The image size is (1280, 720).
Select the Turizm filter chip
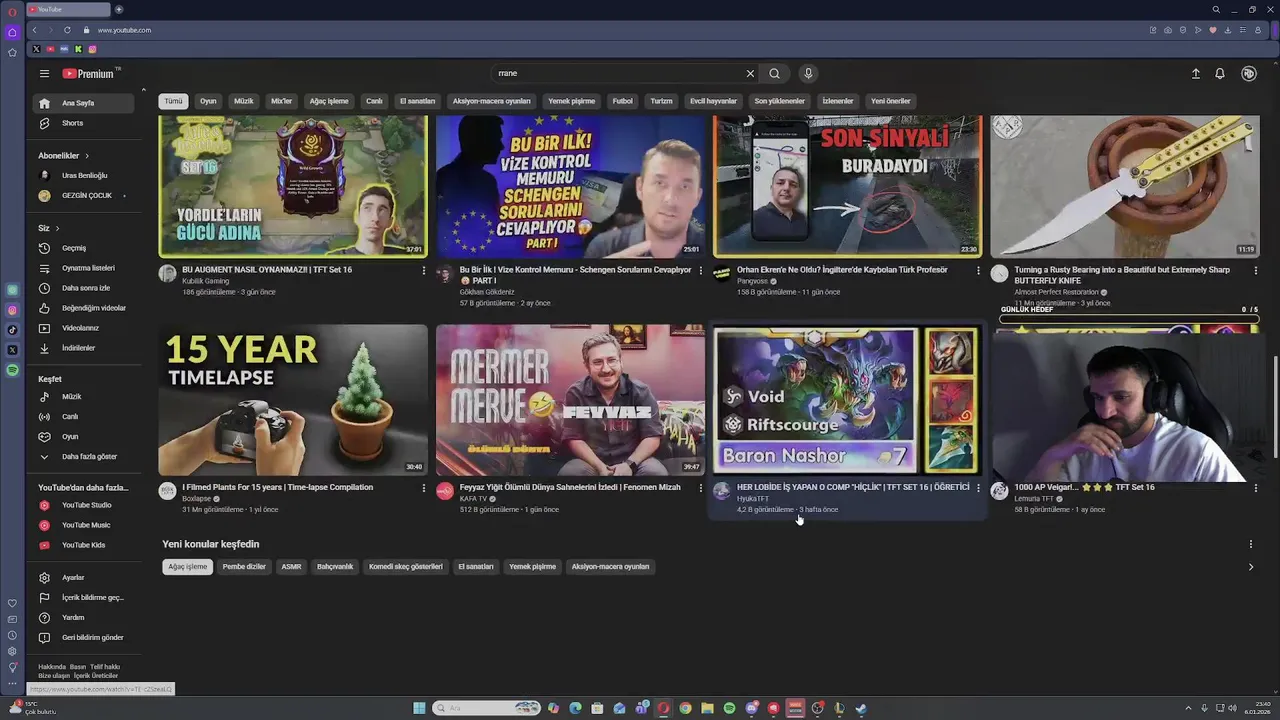point(661,101)
